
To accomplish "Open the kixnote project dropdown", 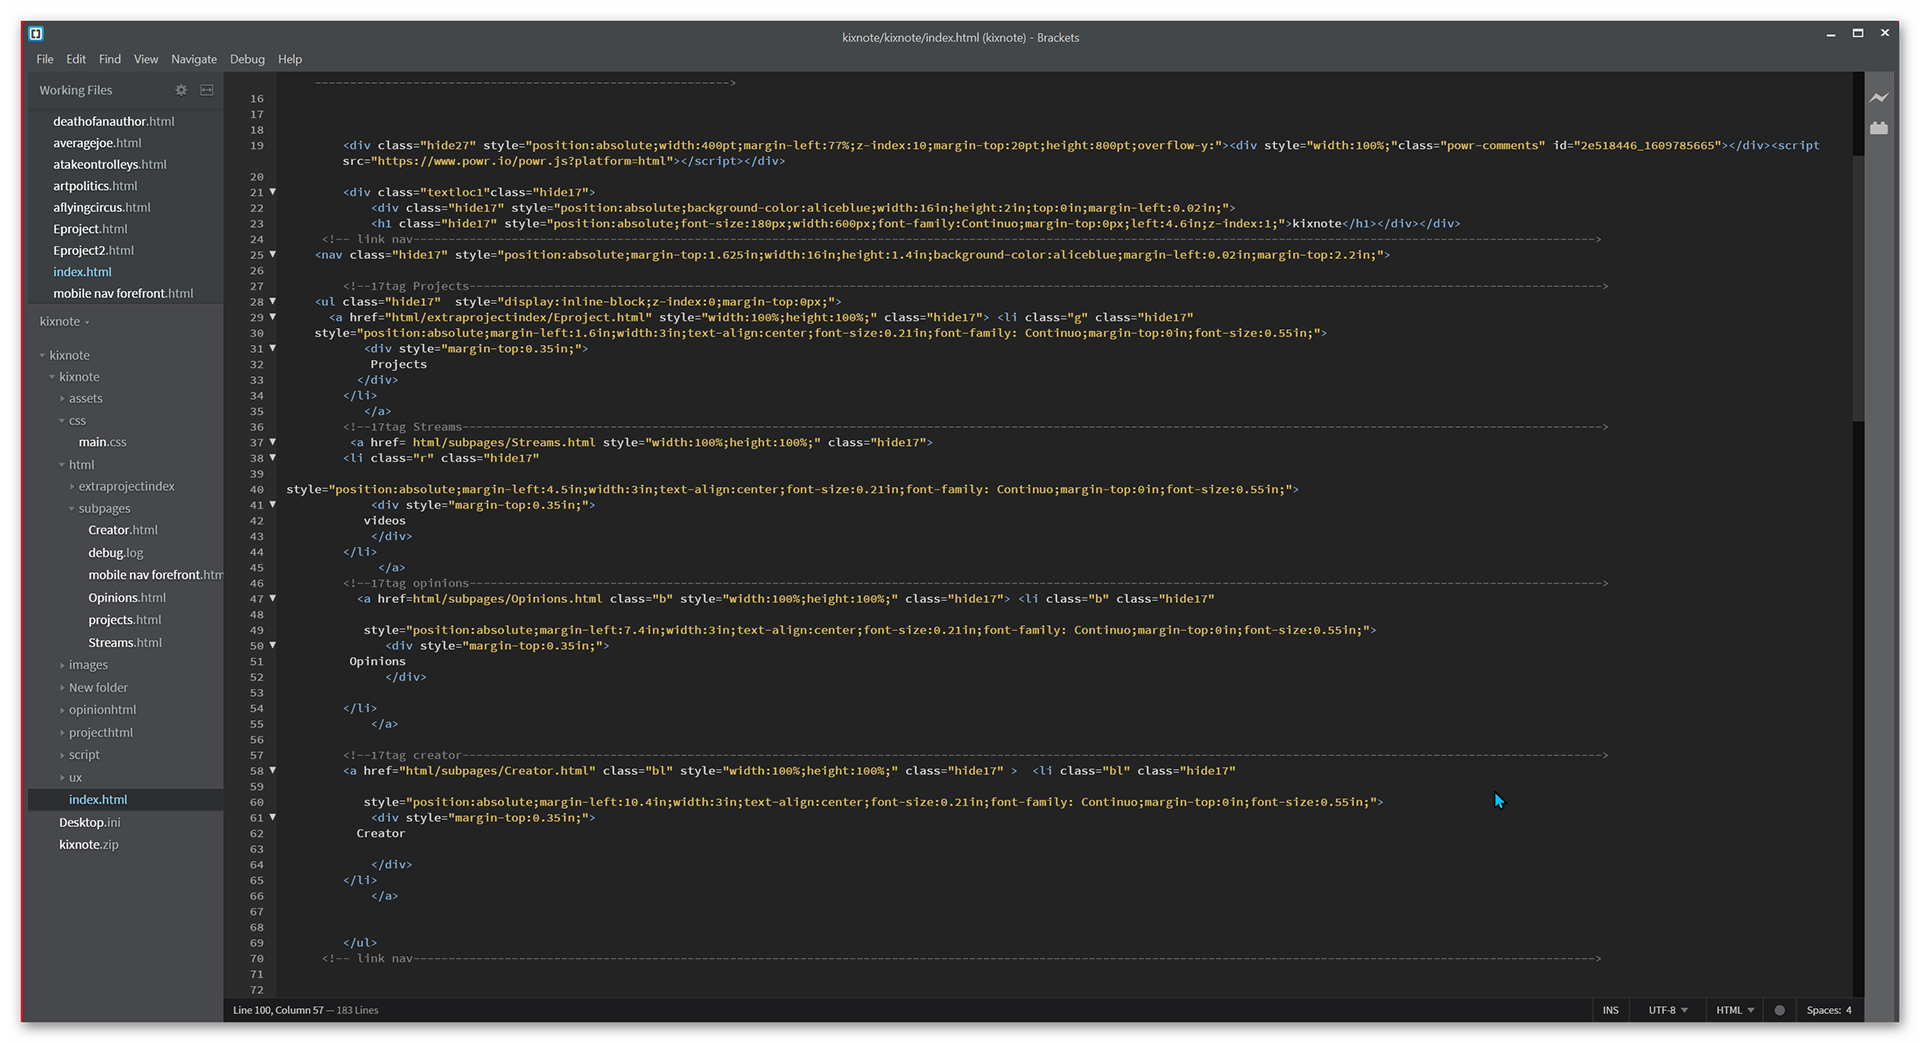I will point(64,322).
